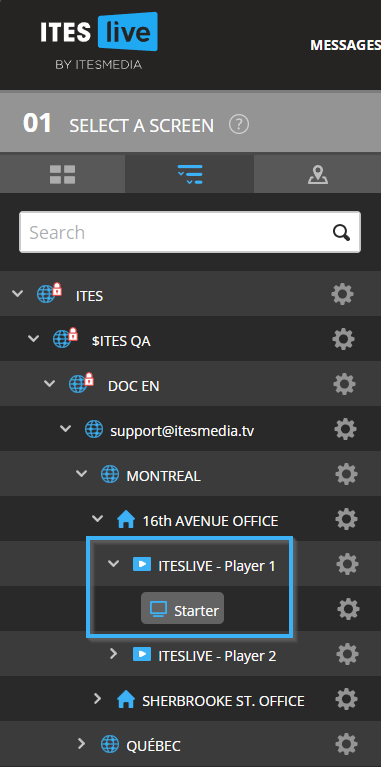This screenshot has height=767, width=381.
Task: Click the globe icon beside MONTREAL
Action: click(110, 474)
